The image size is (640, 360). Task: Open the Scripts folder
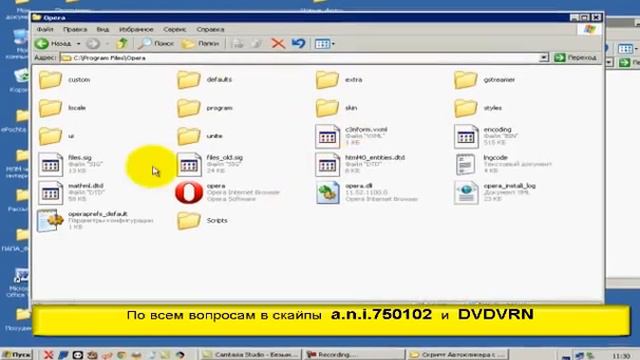click(189, 221)
